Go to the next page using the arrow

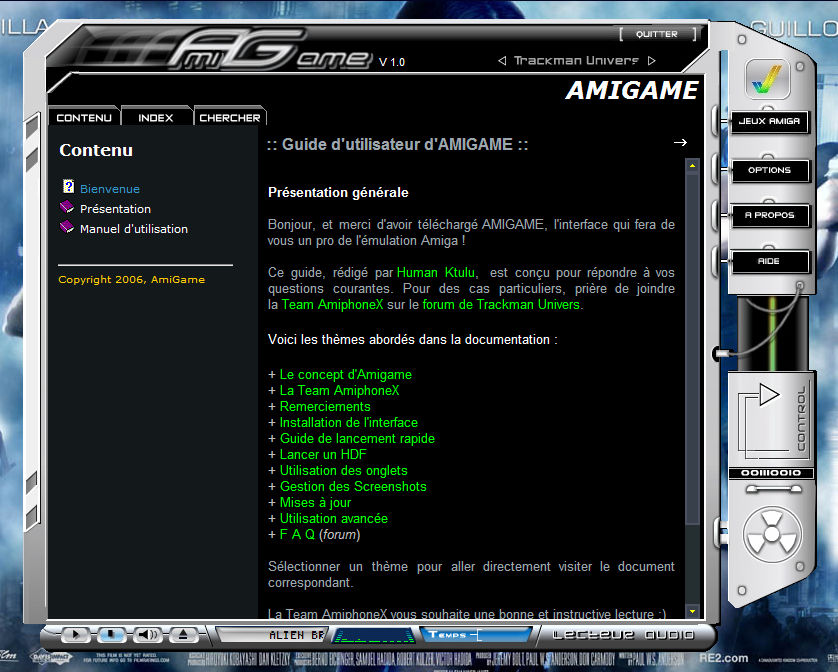coord(680,143)
